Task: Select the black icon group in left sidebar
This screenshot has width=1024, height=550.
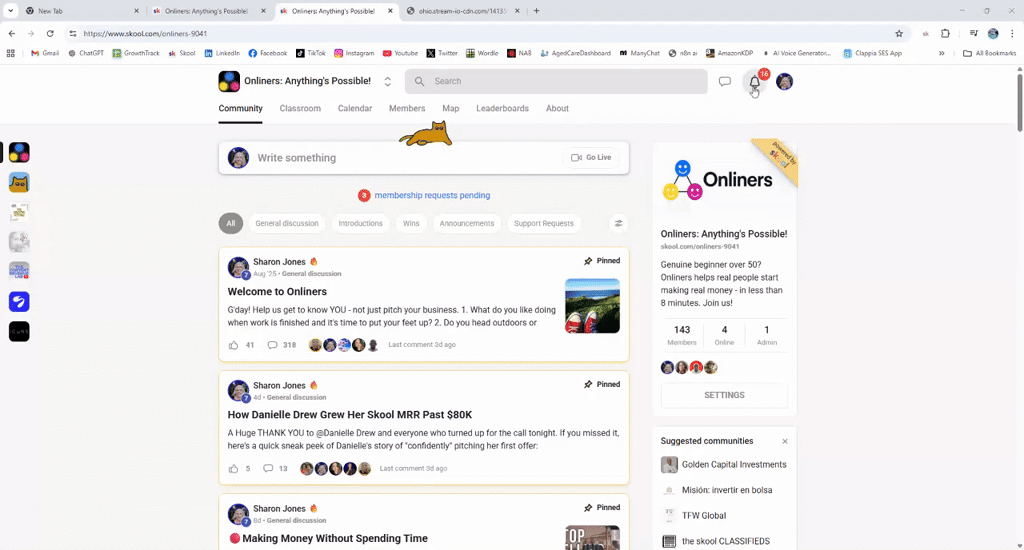Action: point(19,332)
